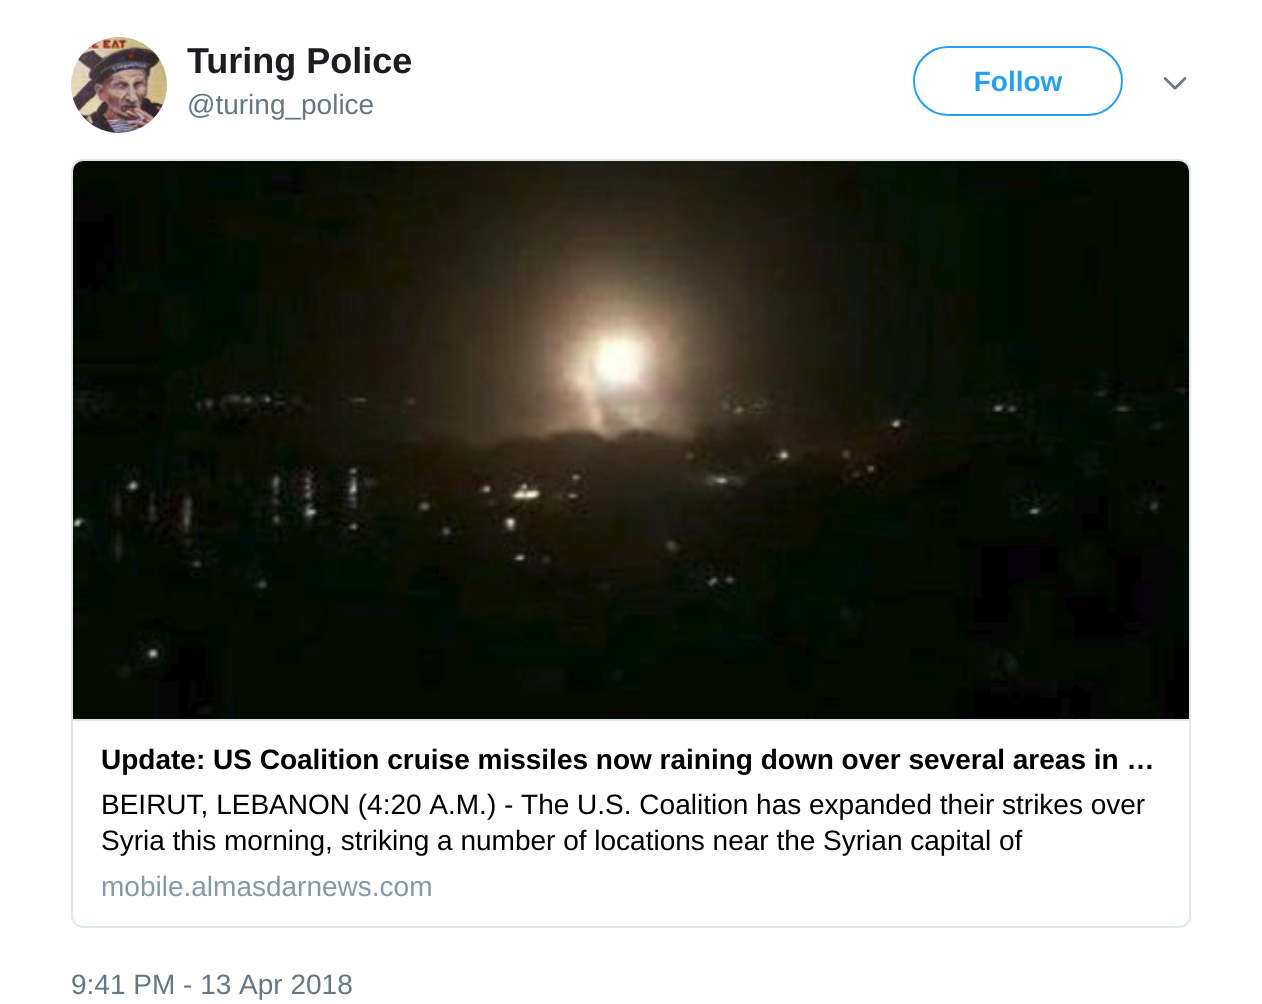Follow the Turing Police account
This screenshot has height=1004, width=1262.
tap(1017, 81)
